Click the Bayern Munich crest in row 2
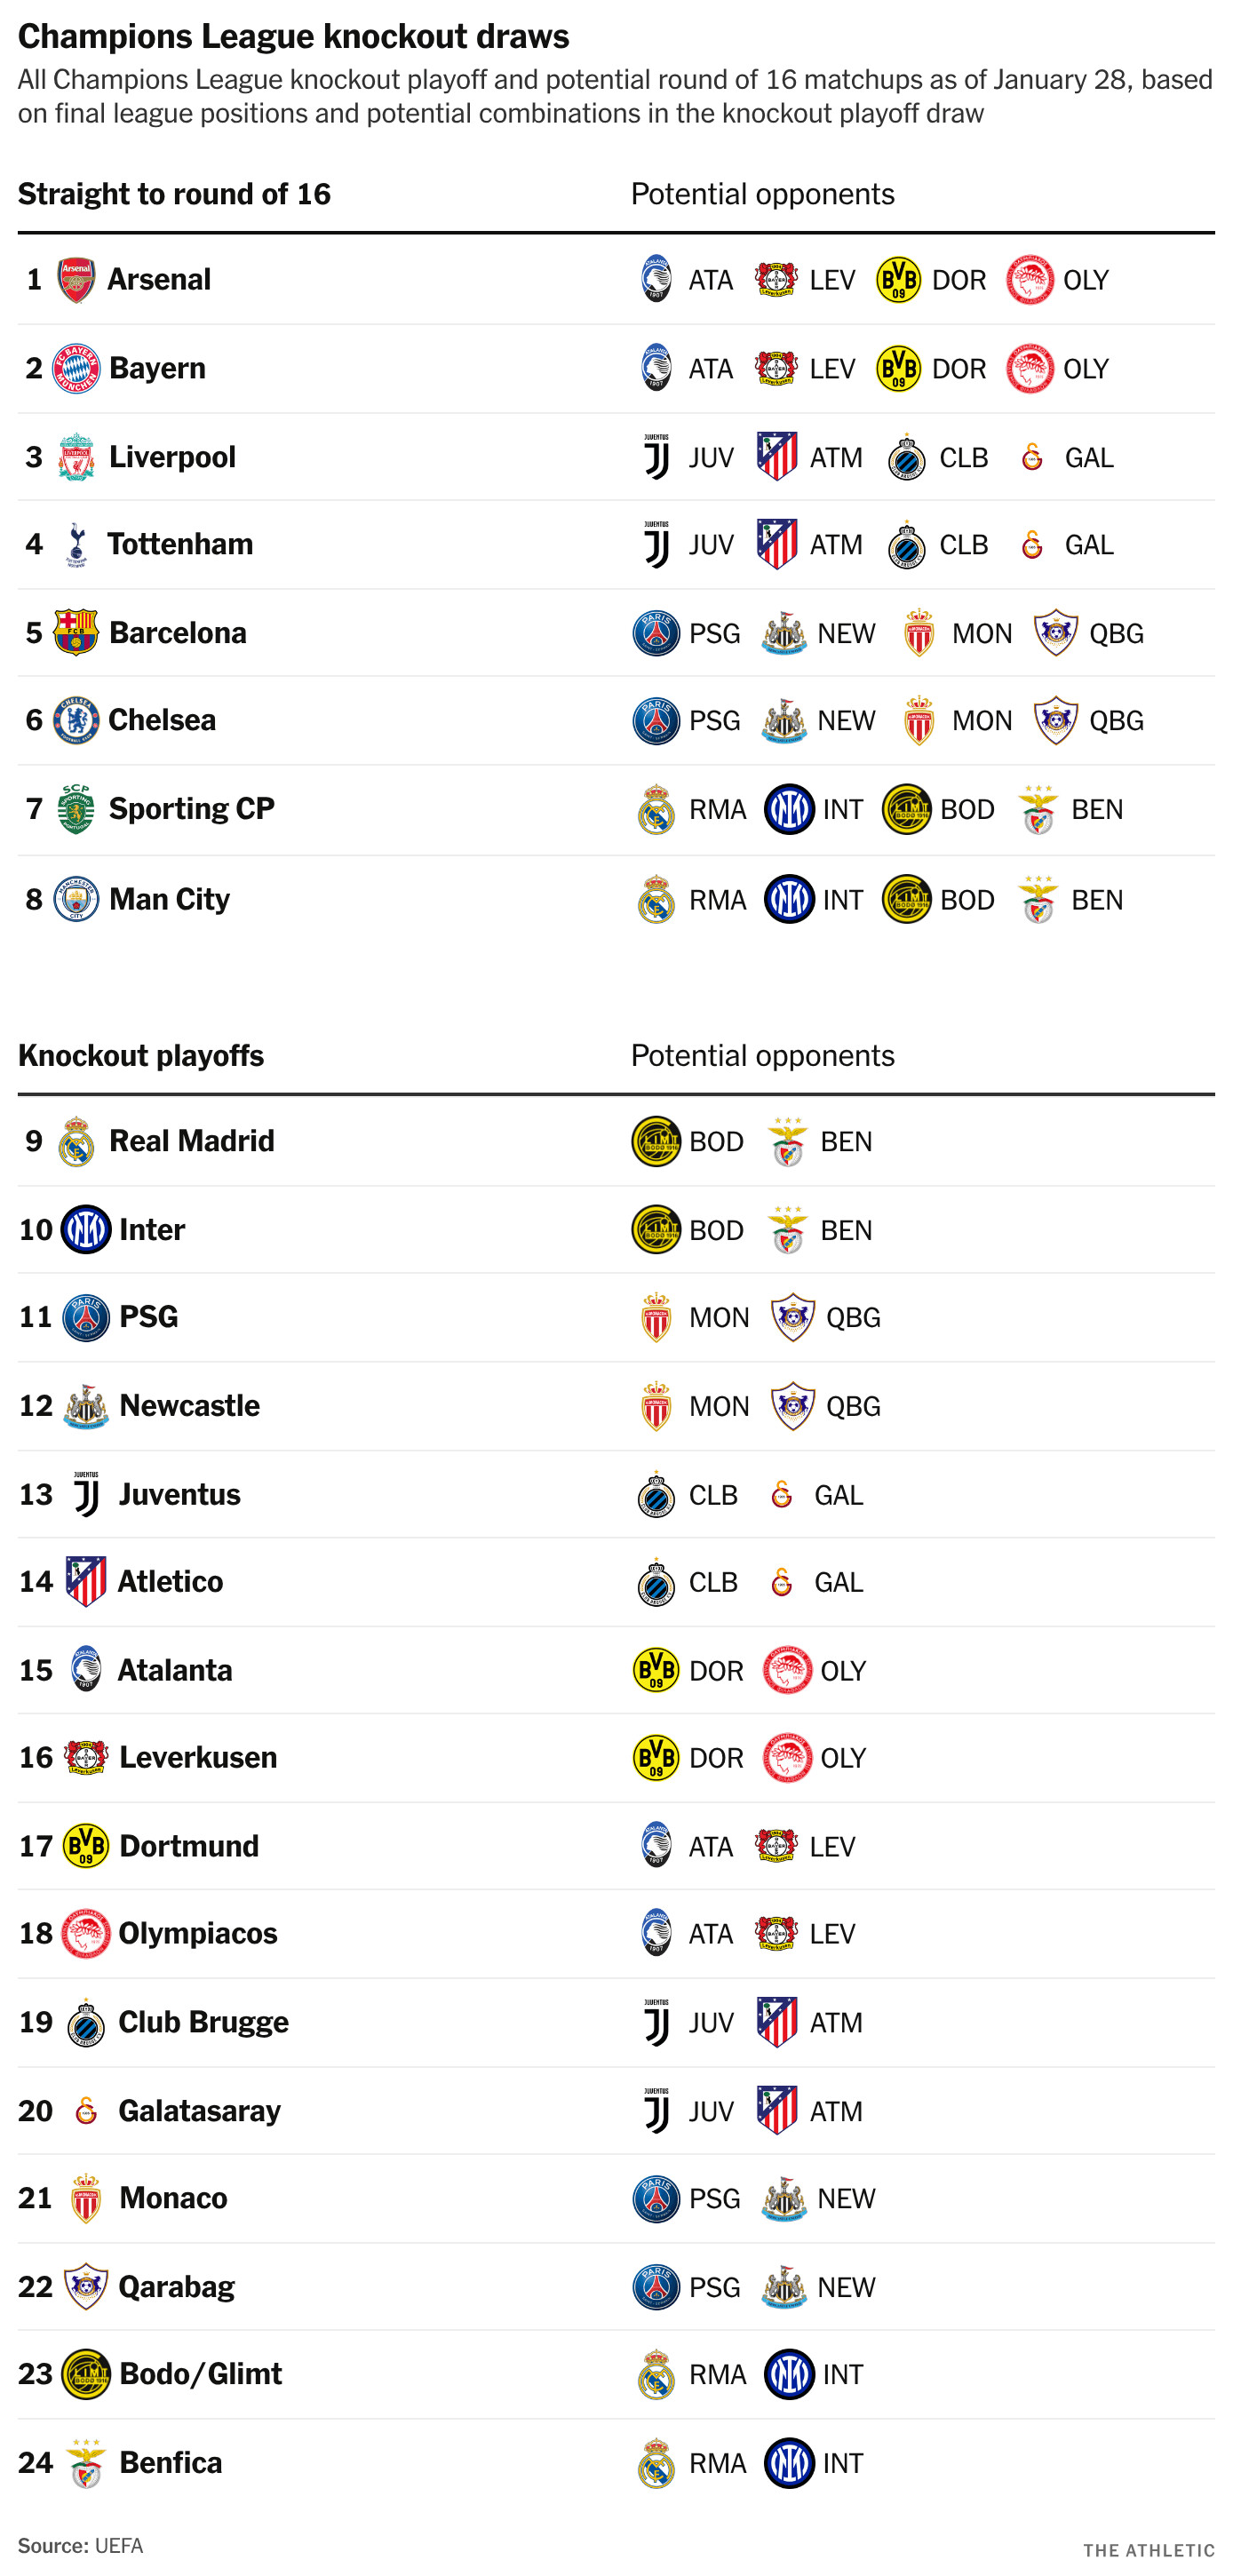This screenshot has width=1233, height=2576. [76, 368]
